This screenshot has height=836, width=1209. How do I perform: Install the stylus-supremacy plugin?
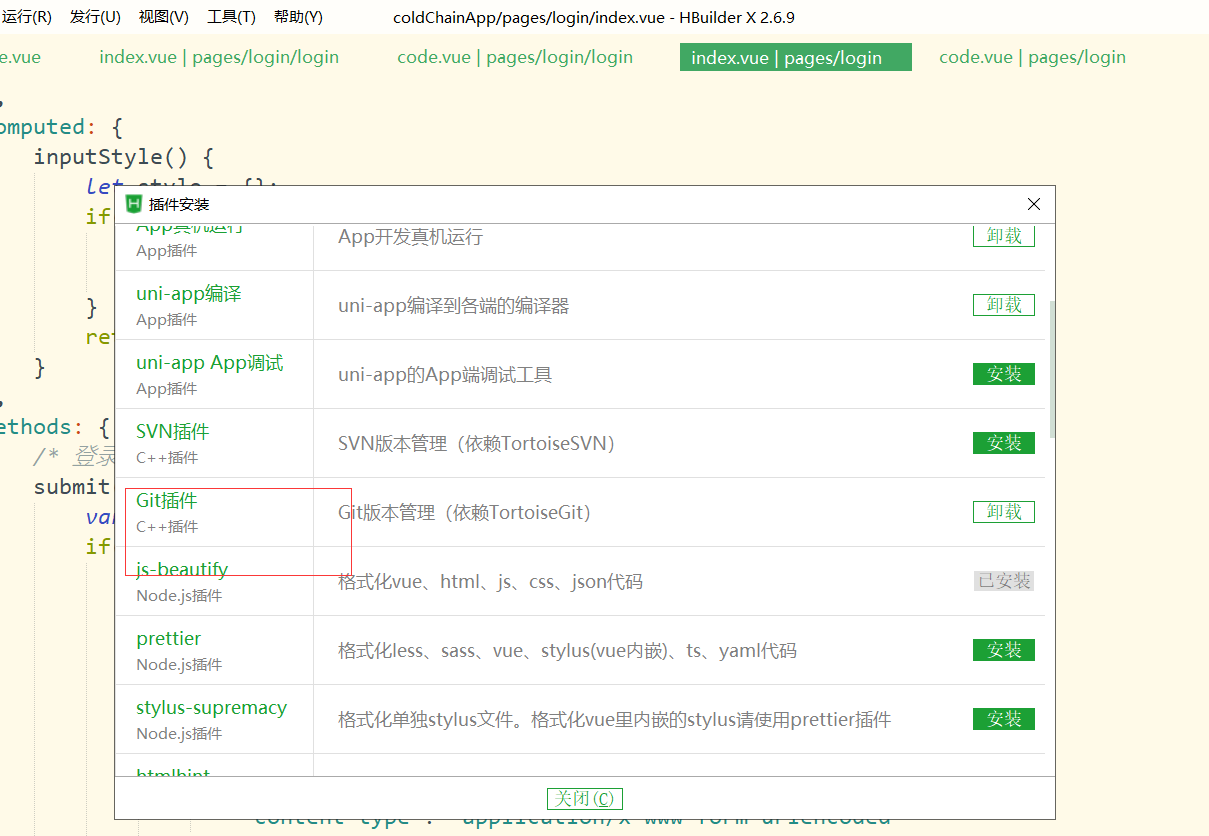point(1003,719)
